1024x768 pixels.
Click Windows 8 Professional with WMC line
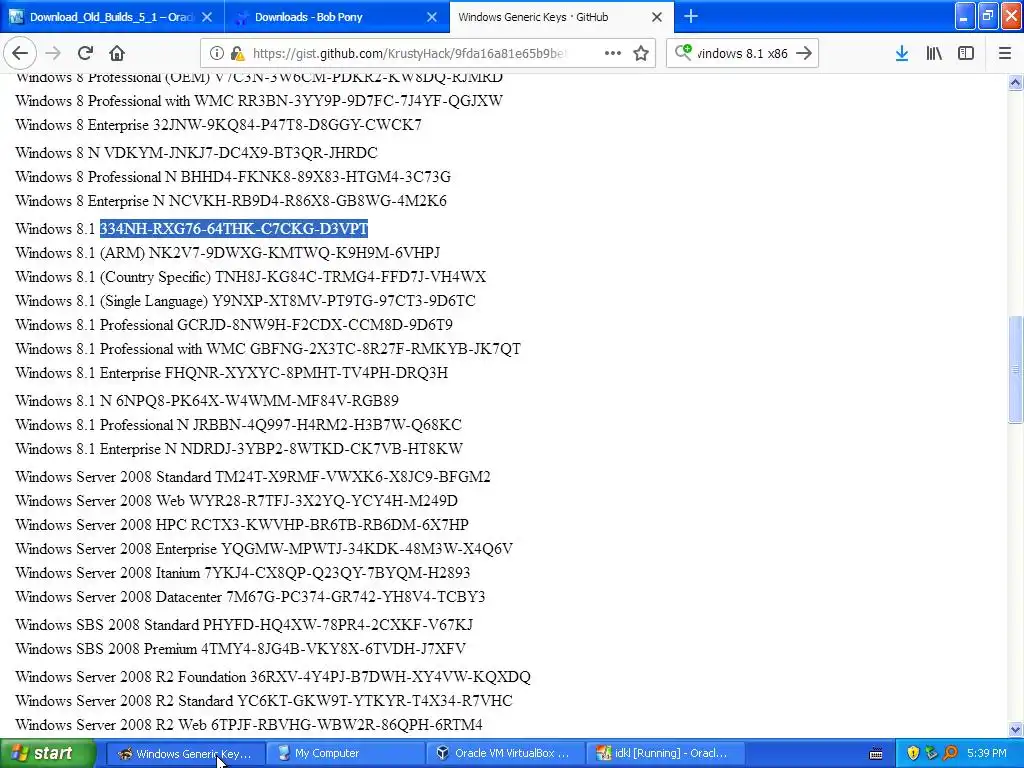tap(259, 101)
